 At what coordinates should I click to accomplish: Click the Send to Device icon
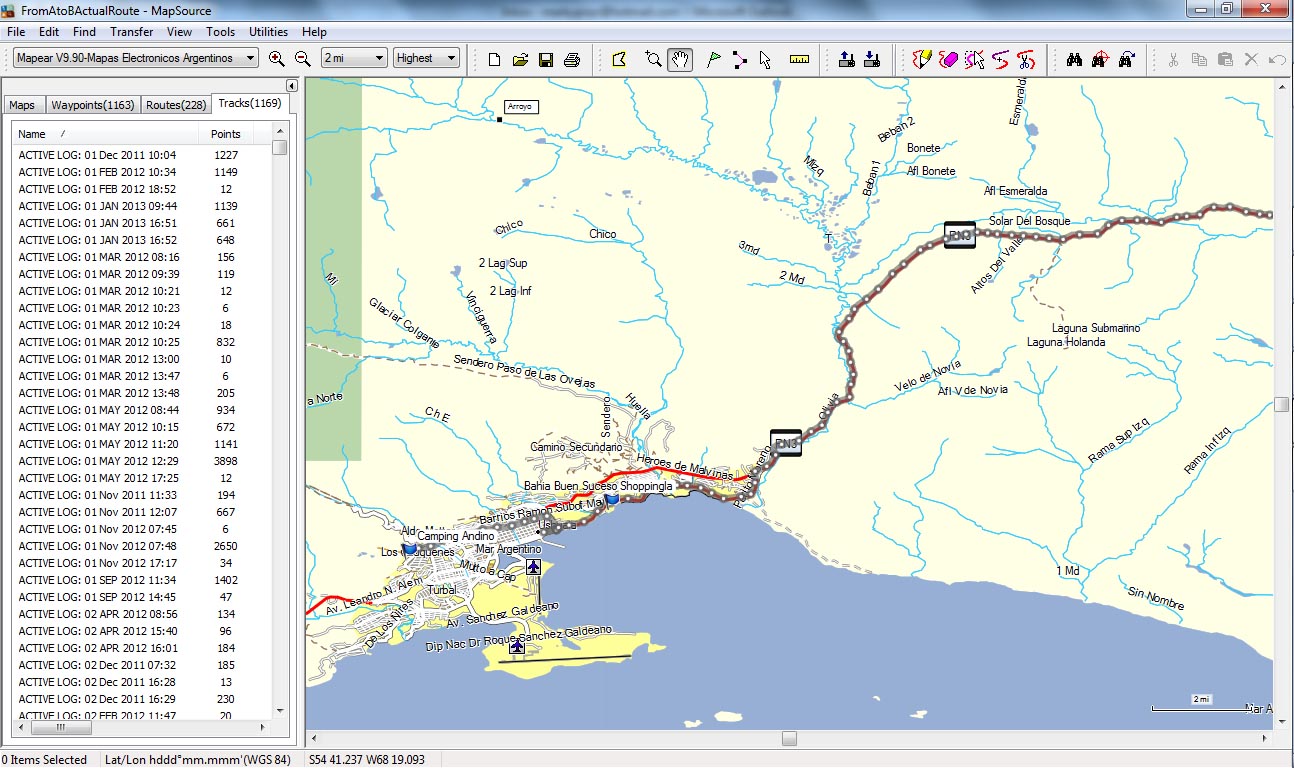(x=846, y=59)
